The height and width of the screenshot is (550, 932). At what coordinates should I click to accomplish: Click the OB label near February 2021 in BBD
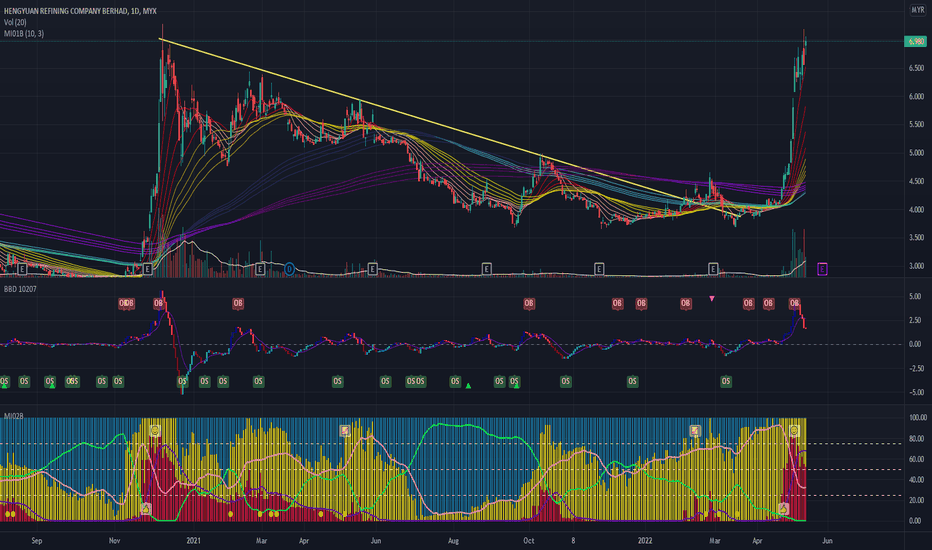pos(238,303)
